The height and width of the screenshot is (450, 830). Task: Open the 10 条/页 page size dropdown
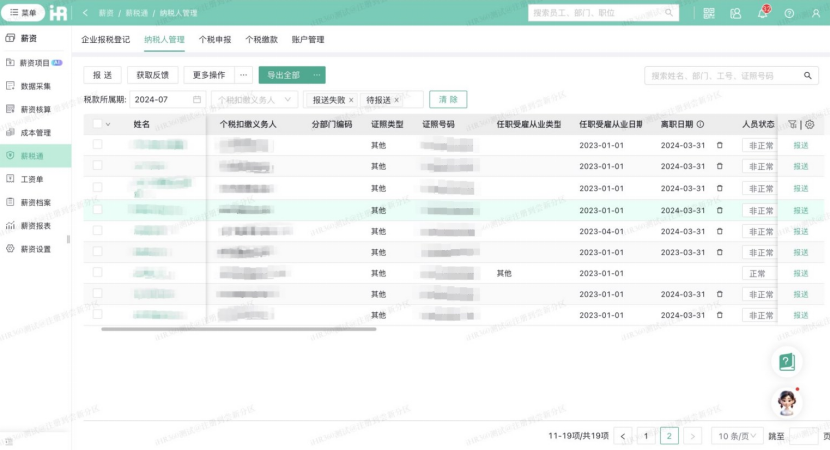click(736, 436)
